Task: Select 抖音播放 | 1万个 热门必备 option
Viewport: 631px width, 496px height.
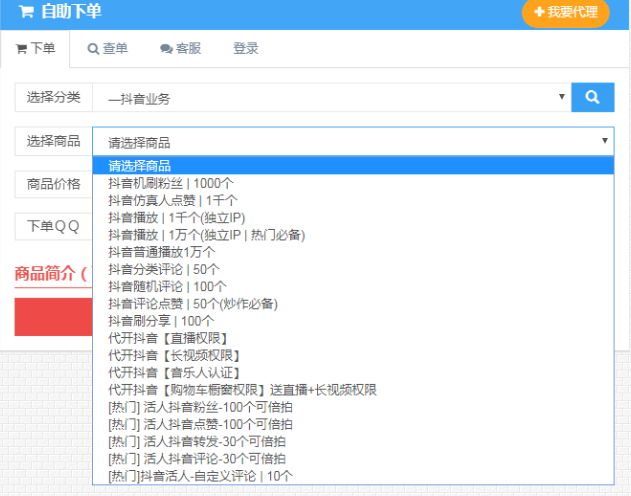Action: 353,235
